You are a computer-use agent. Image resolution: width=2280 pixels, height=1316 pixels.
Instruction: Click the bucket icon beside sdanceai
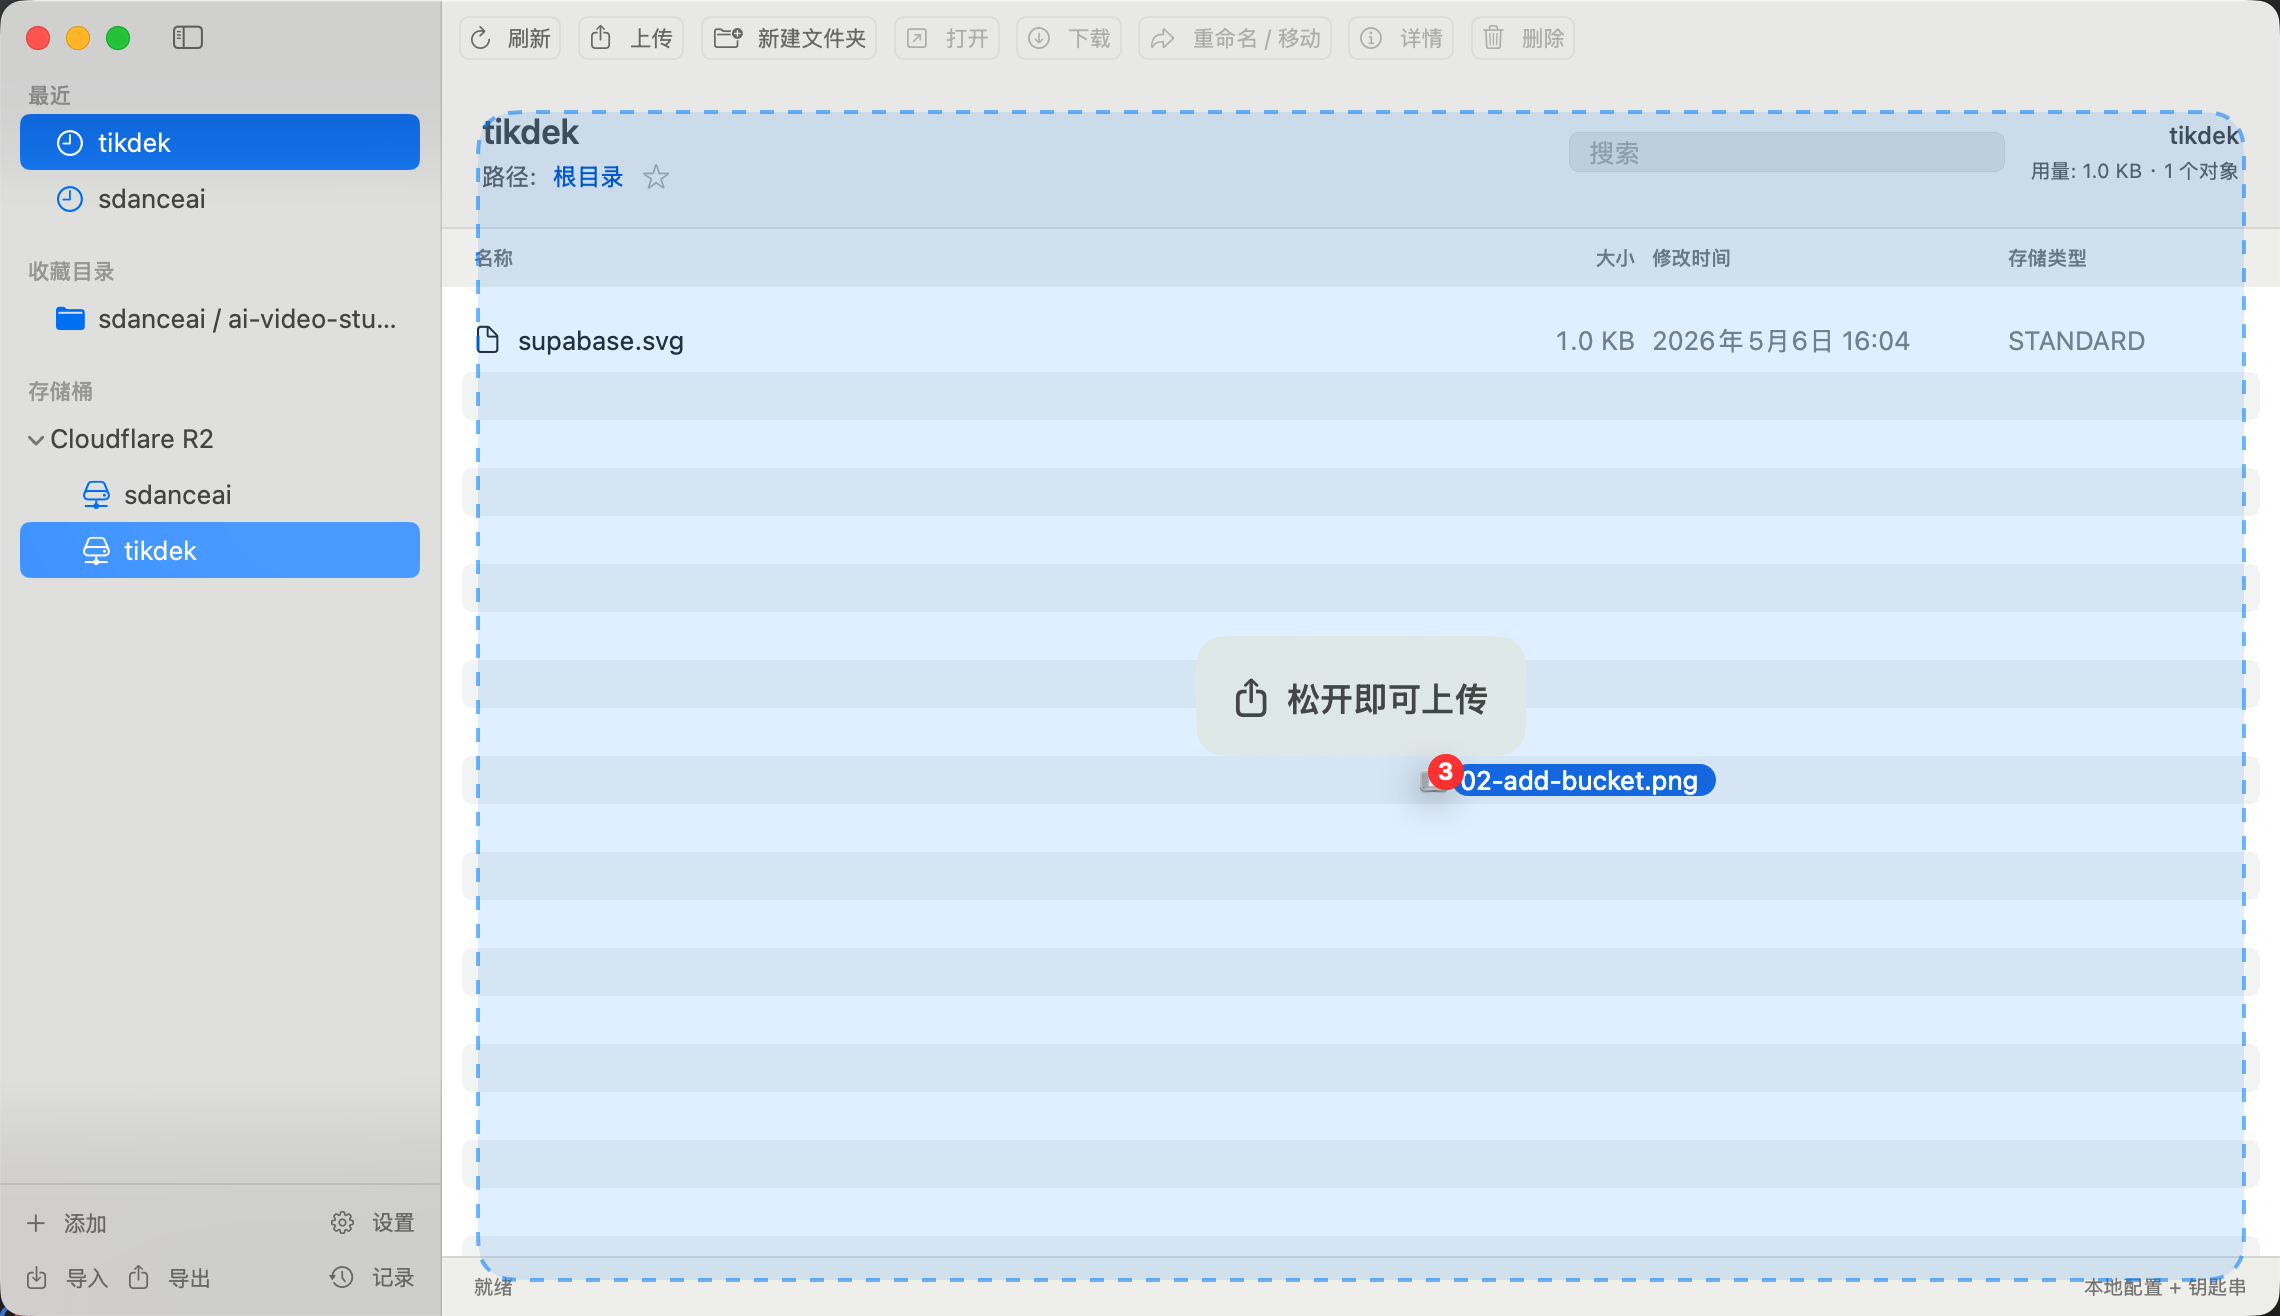tap(96, 495)
